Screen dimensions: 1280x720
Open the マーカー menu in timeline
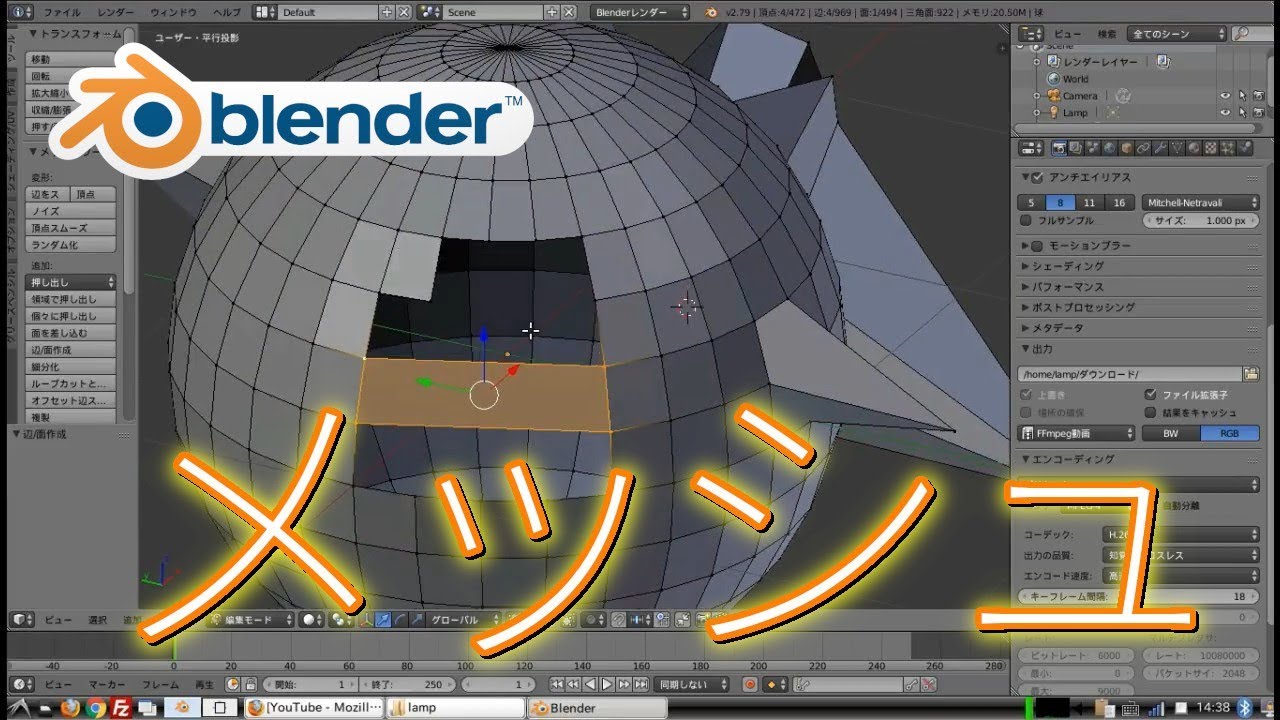(x=107, y=685)
